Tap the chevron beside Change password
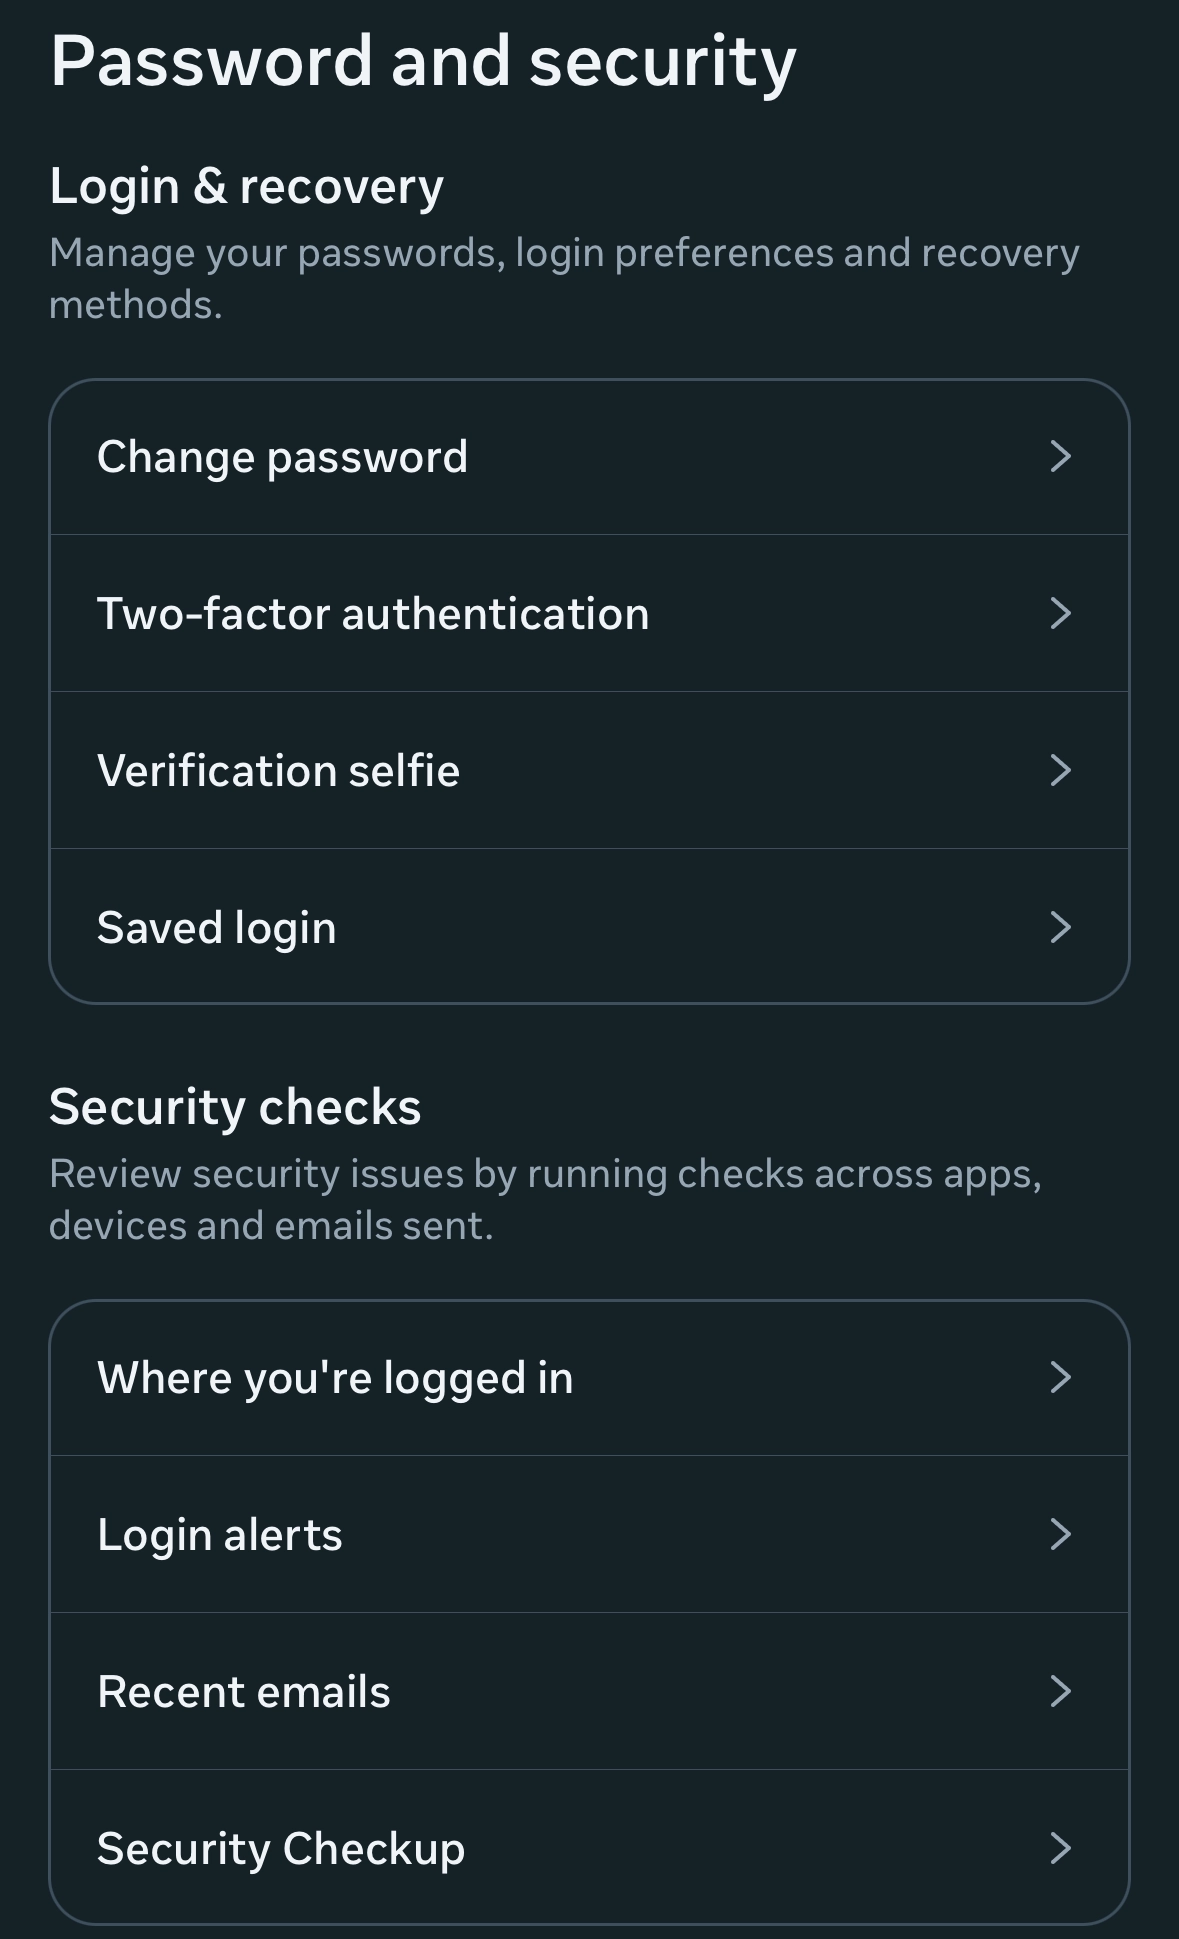 click(1060, 457)
